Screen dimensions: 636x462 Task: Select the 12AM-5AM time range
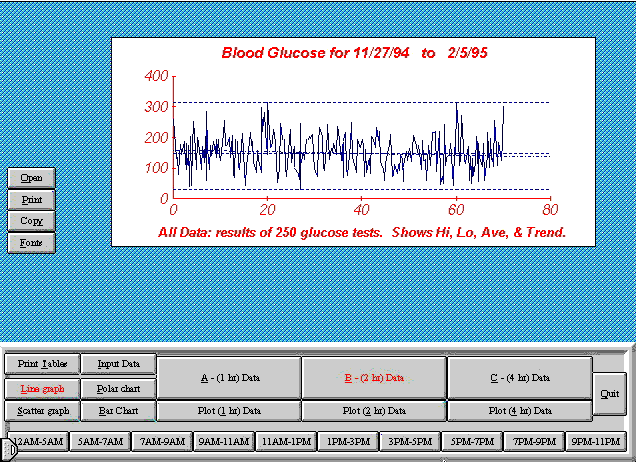pyautogui.click(x=39, y=441)
